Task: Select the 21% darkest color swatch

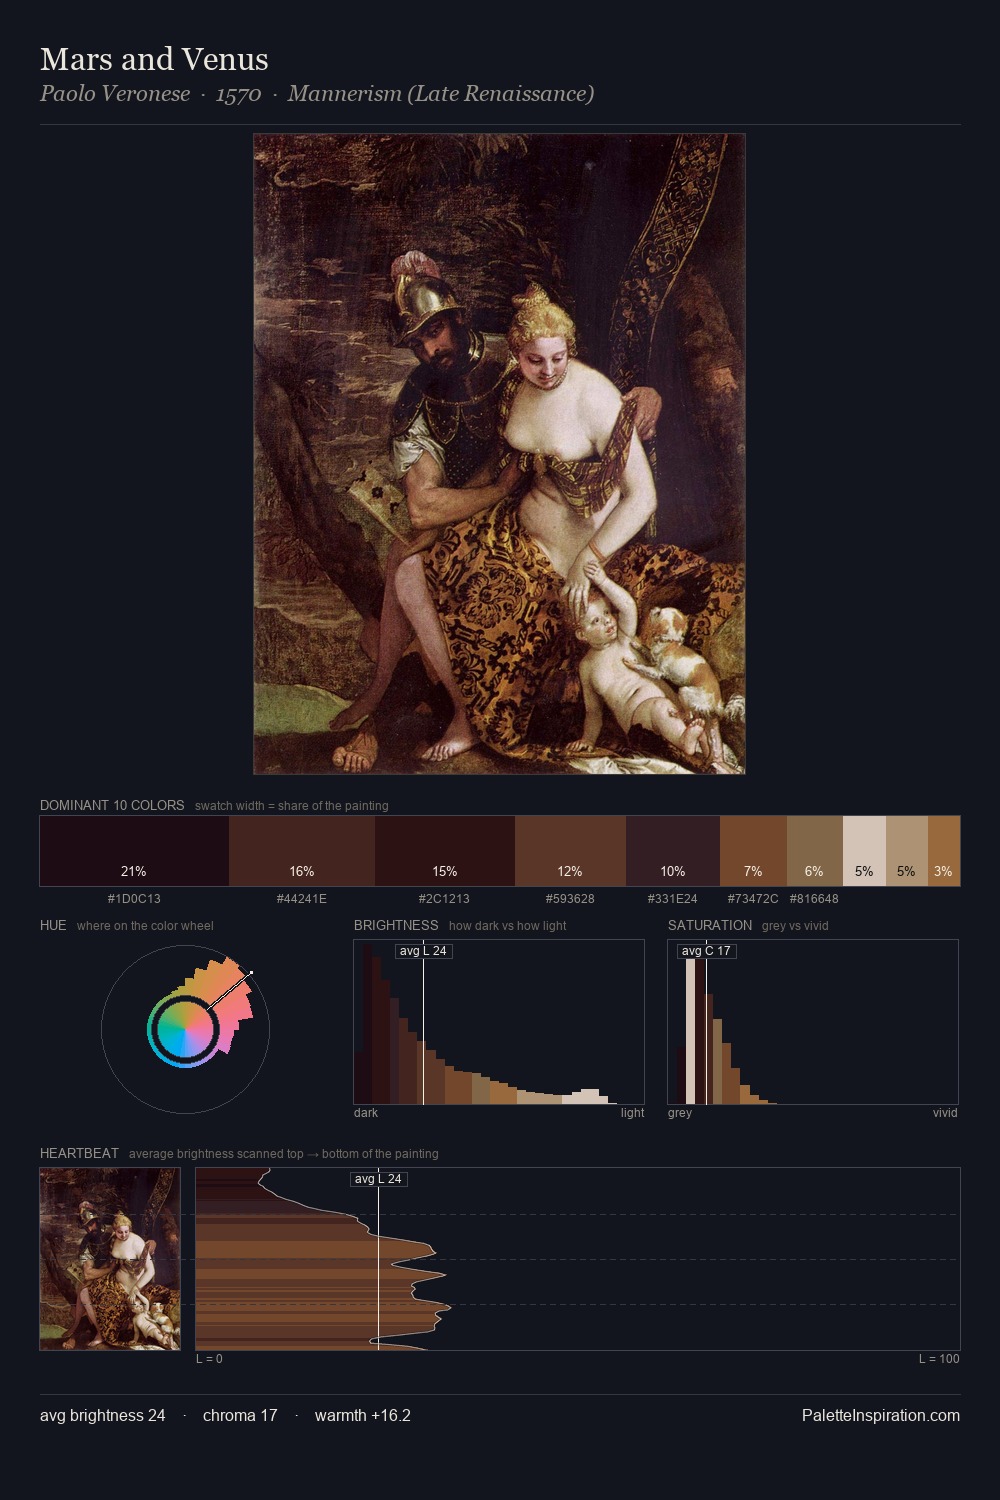Action: (134, 851)
